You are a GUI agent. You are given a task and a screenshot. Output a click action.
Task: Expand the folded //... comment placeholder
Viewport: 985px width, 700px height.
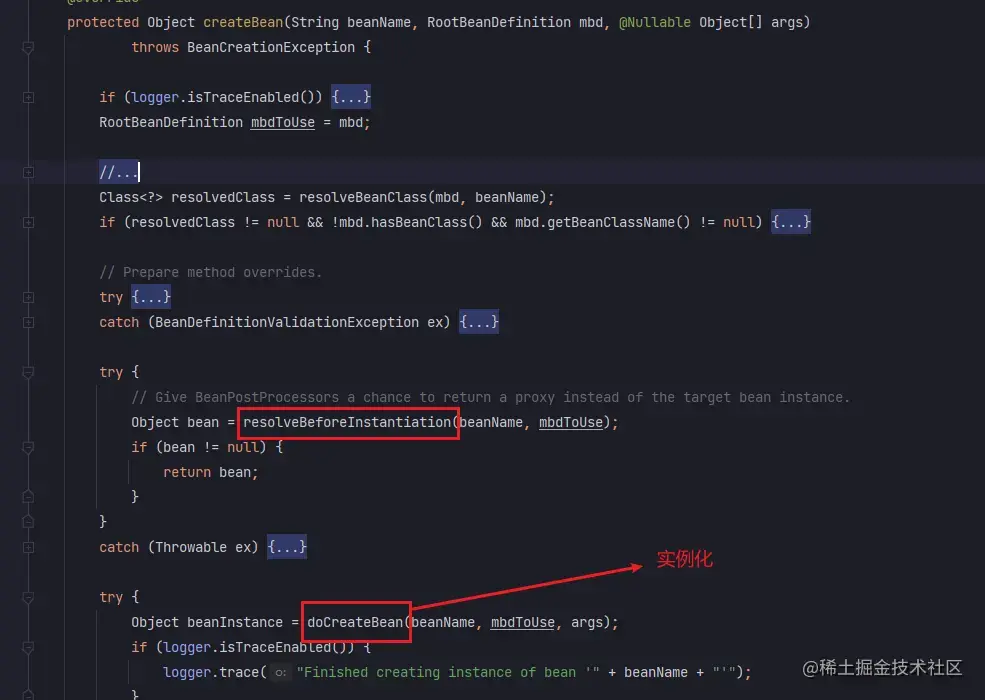click(x=119, y=172)
